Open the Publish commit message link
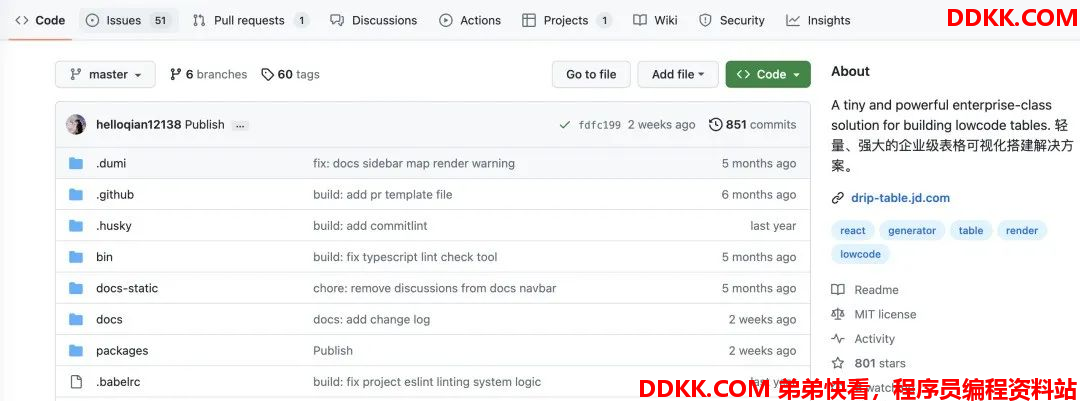 coord(205,125)
